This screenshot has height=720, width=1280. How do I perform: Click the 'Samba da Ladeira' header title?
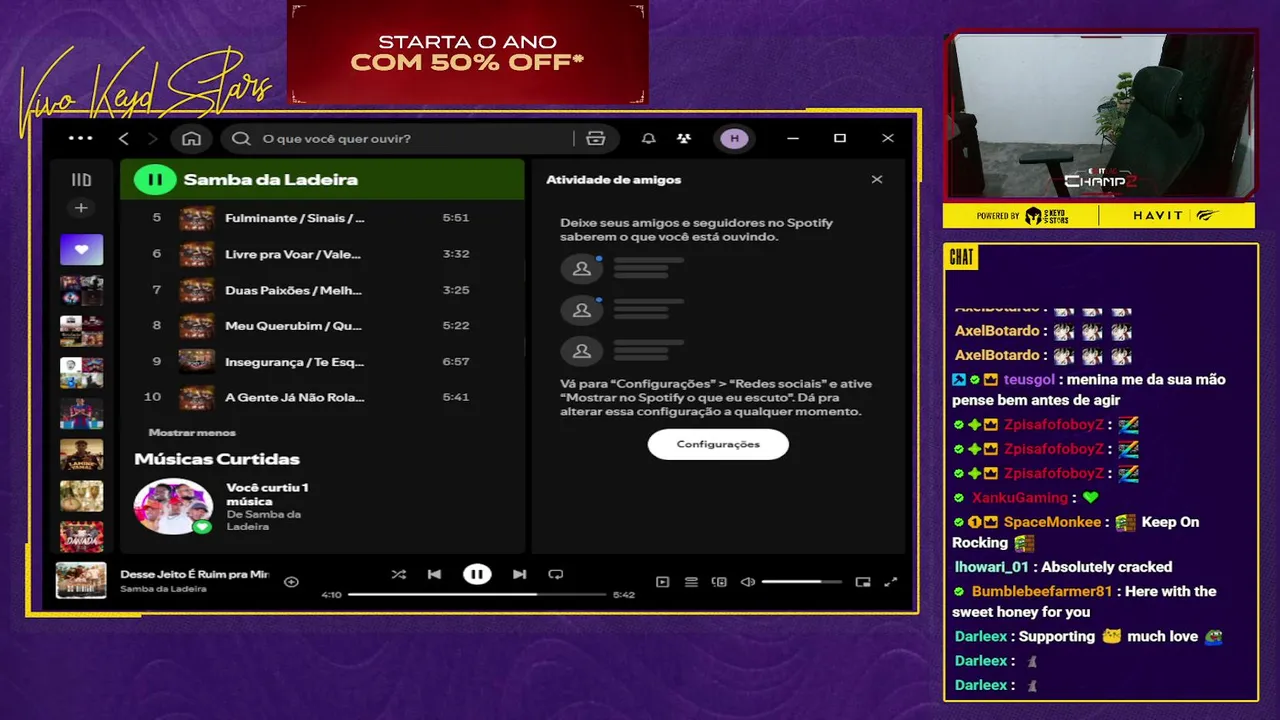[x=270, y=180]
